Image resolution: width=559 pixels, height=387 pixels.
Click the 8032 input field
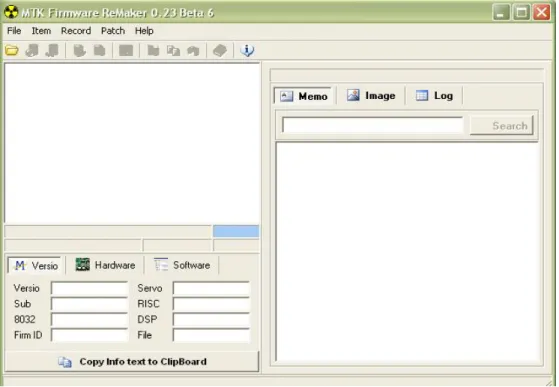tap(89, 320)
